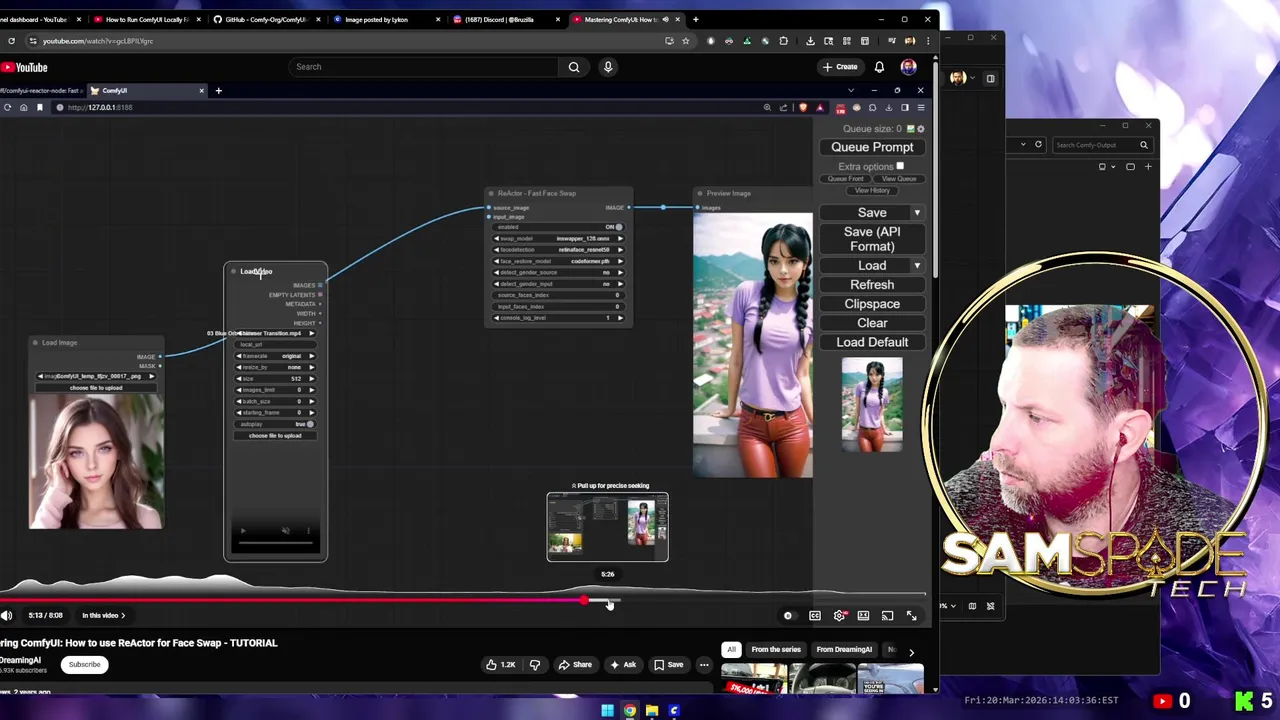Click the View Queue button
This screenshot has height=720, width=1280.
pyautogui.click(x=899, y=179)
